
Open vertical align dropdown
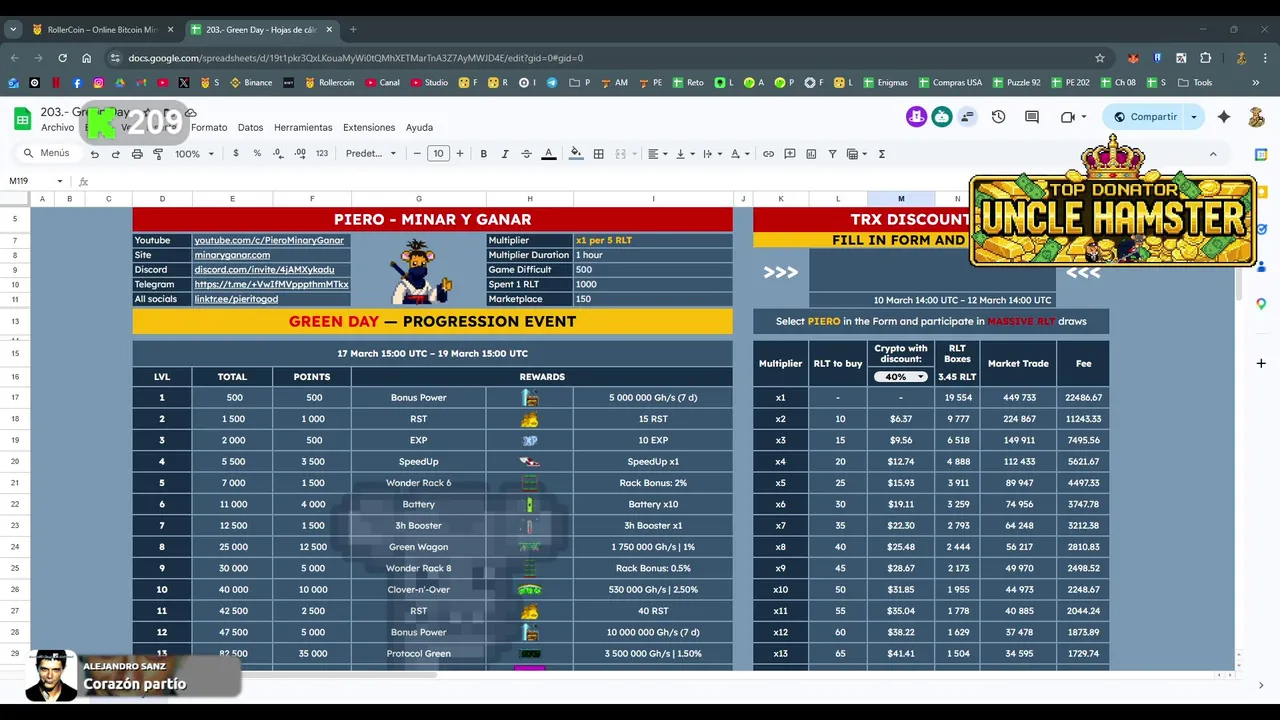coord(685,154)
